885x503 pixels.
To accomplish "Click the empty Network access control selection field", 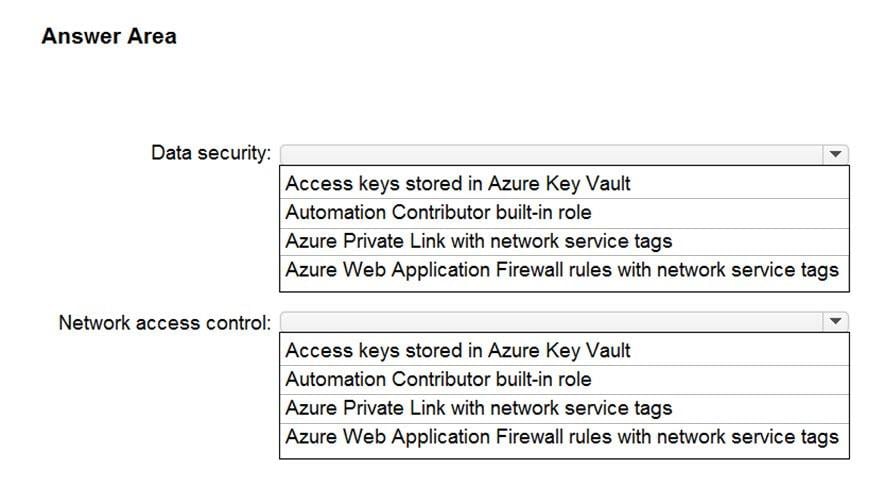I will pyautogui.click(x=552, y=322).
